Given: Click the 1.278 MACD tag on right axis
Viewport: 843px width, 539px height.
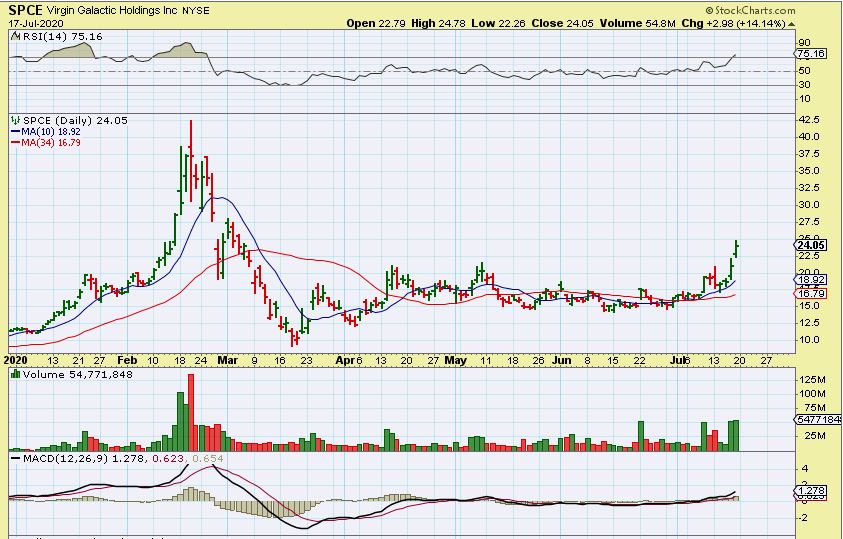Looking at the screenshot, I should pyautogui.click(x=811, y=491).
